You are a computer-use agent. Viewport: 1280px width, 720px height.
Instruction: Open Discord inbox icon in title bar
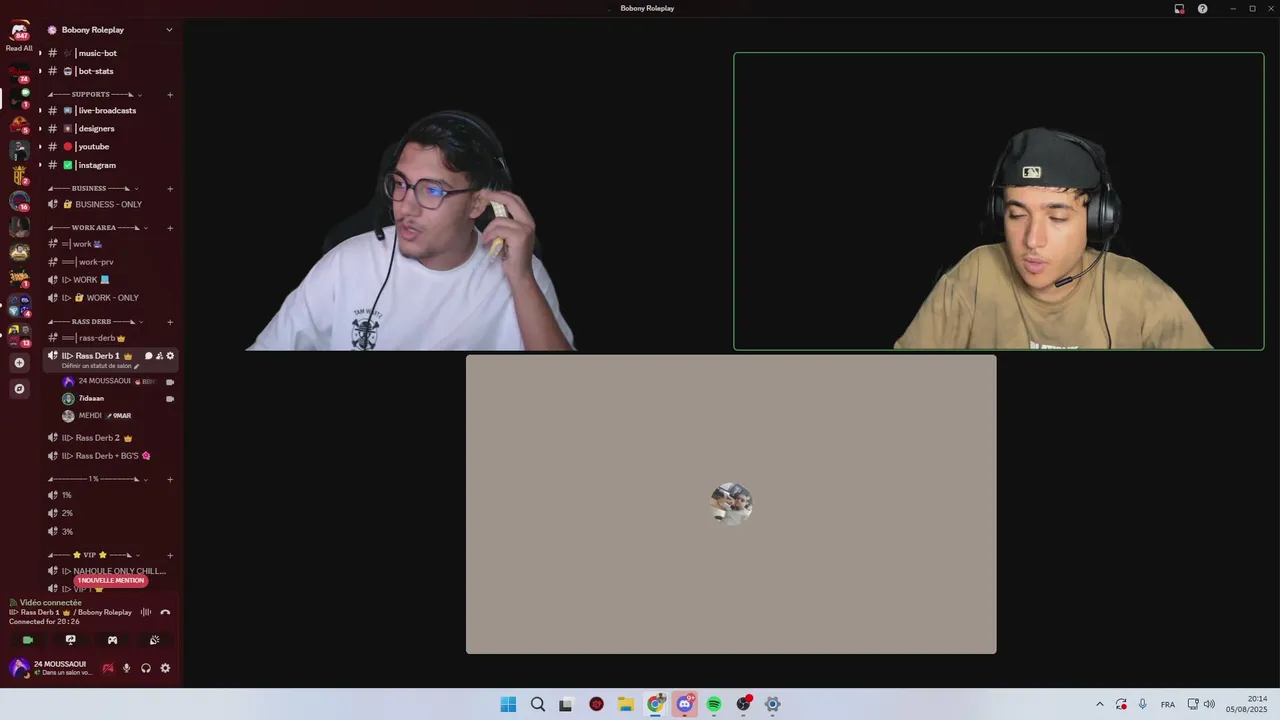click(1179, 8)
